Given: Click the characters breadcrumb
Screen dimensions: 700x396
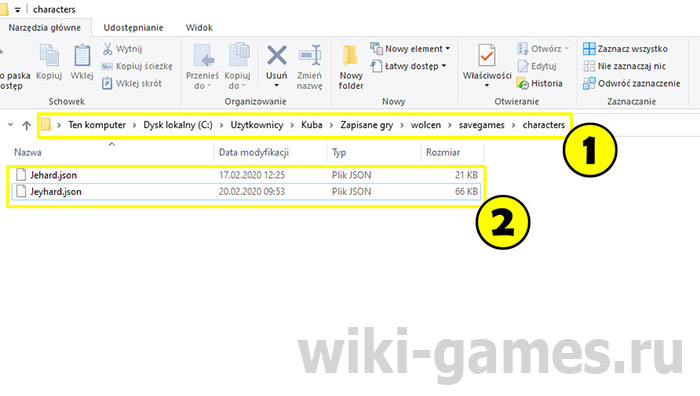Looking at the screenshot, I should (544, 125).
